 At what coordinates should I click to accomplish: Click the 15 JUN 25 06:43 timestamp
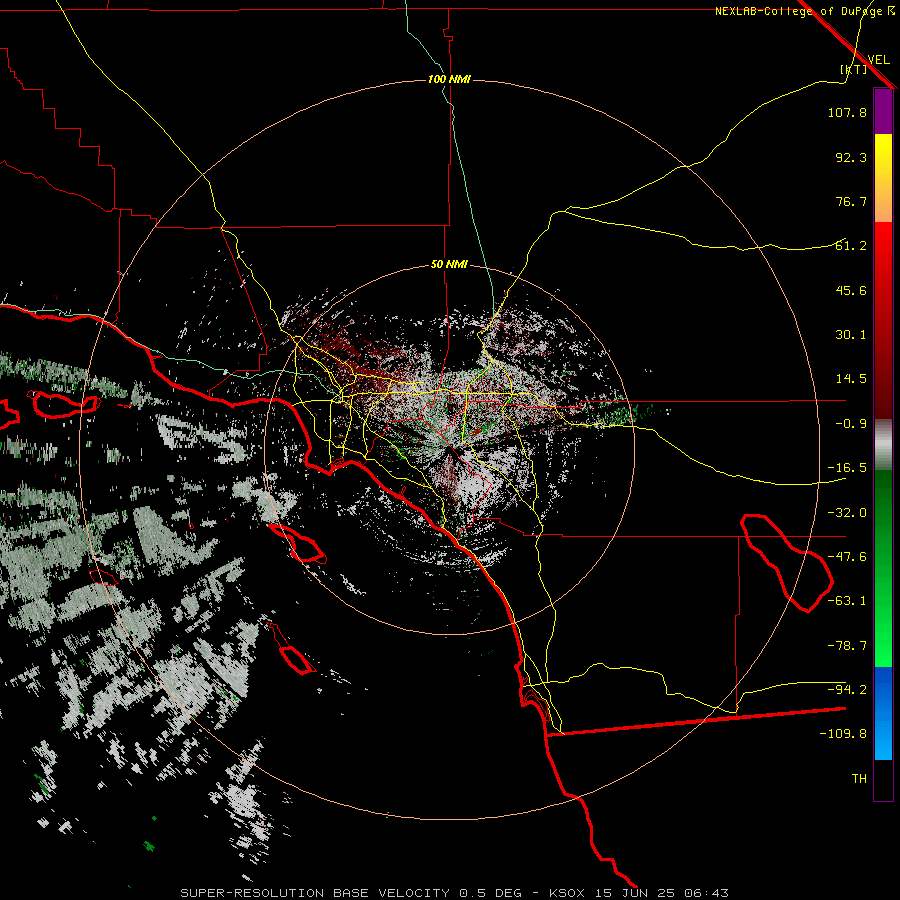[660, 893]
